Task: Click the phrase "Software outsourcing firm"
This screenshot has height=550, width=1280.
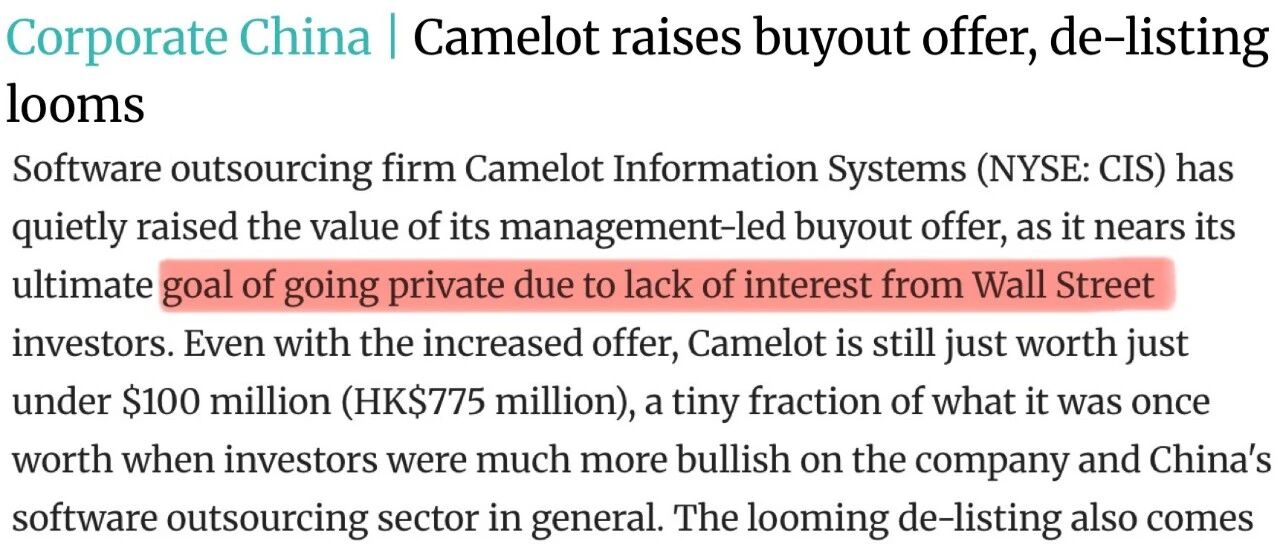Action: point(234,171)
